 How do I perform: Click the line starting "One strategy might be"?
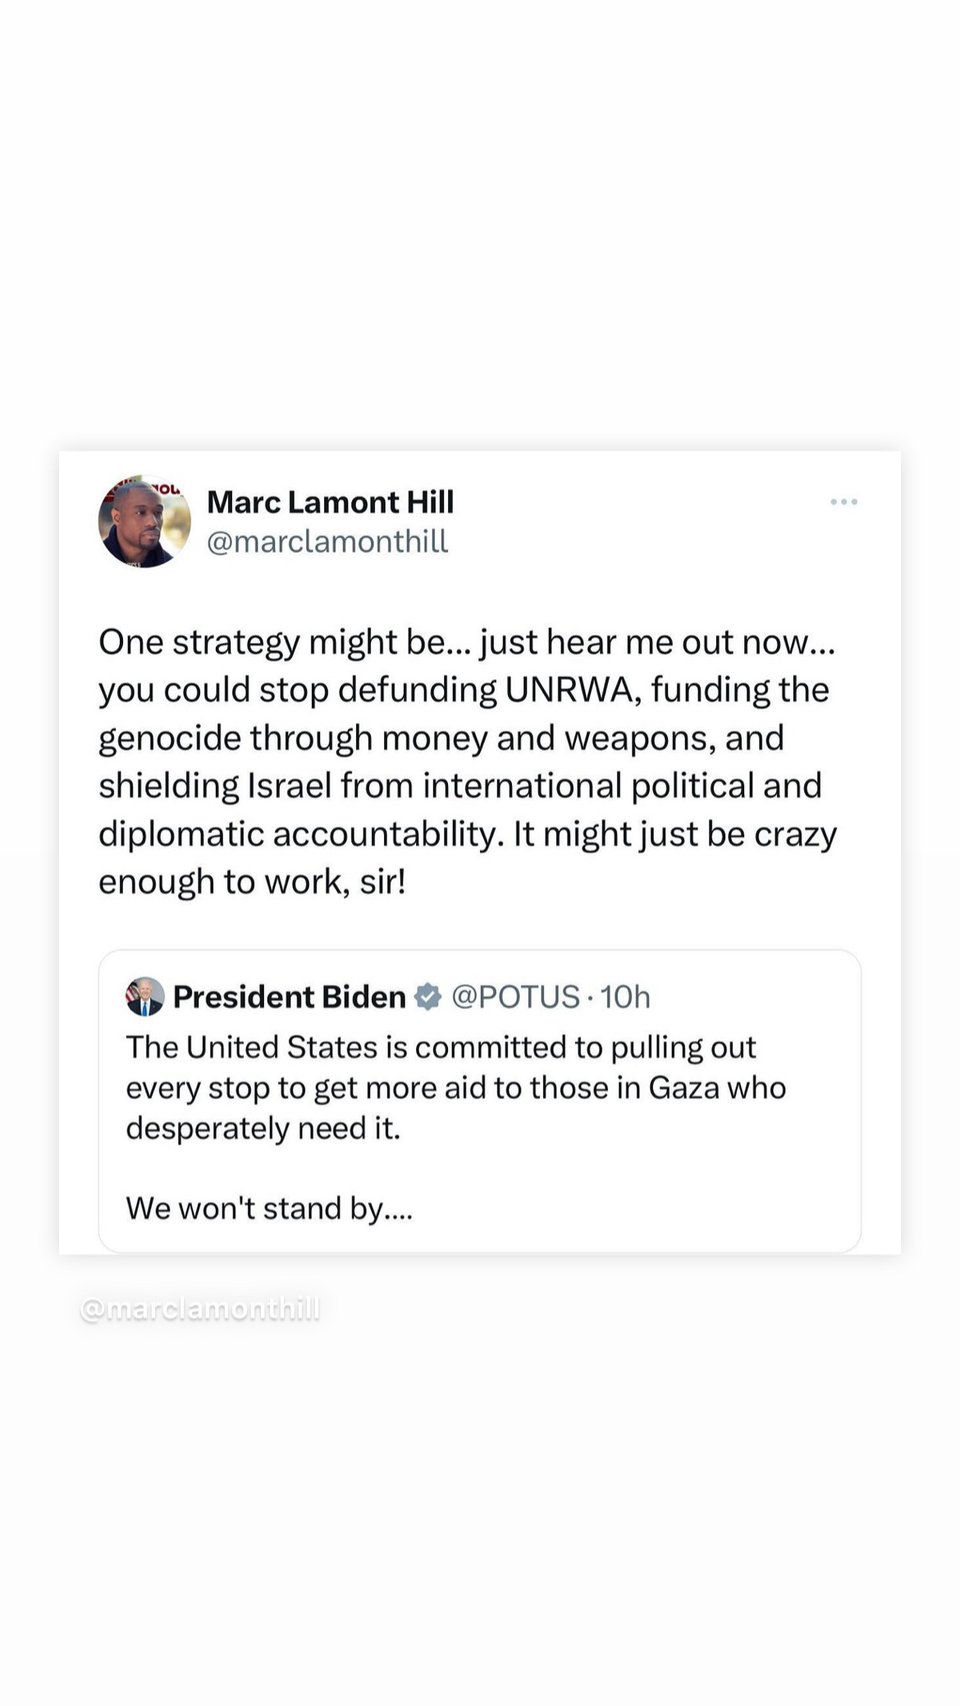coord(466,642)
